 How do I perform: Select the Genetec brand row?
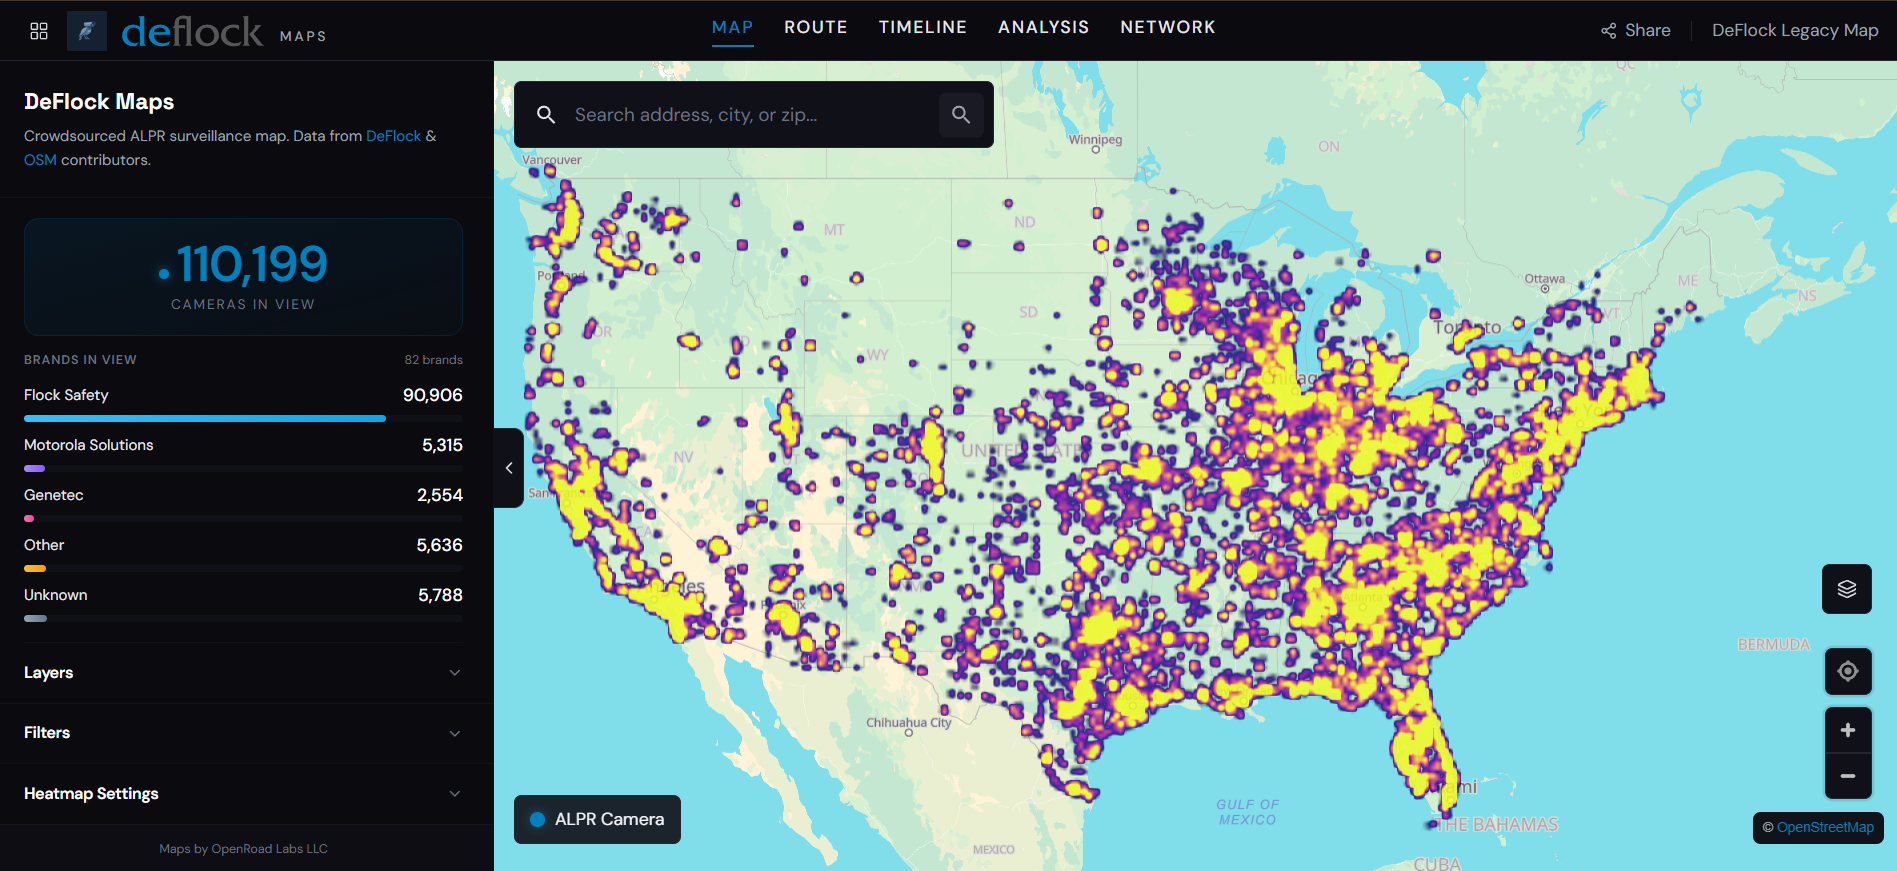coord(243,503)
